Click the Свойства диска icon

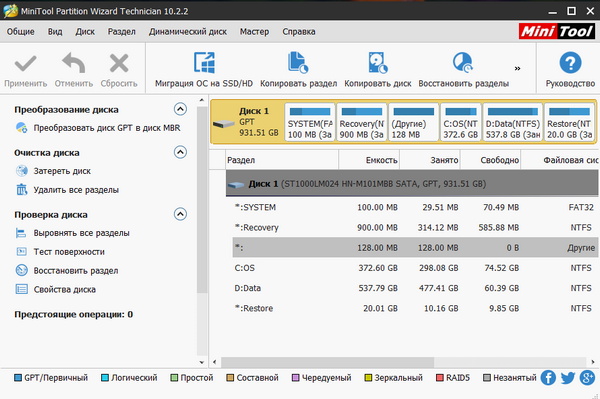point(21,289)
